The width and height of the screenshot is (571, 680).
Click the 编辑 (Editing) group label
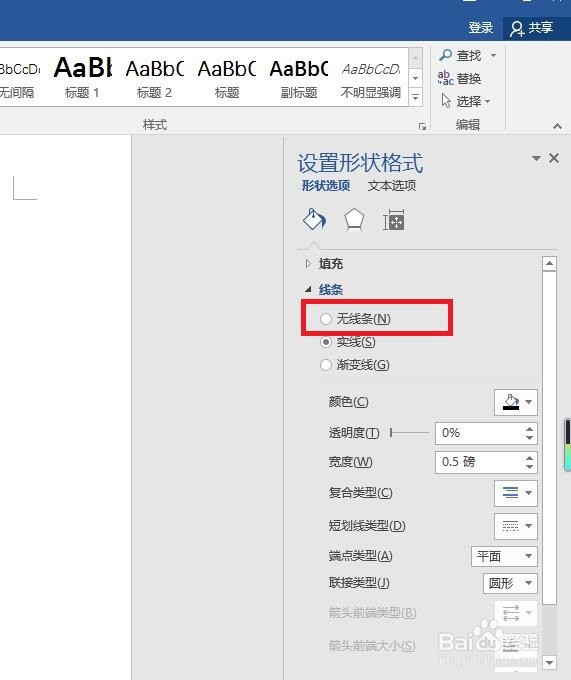[x=468, y=125]
